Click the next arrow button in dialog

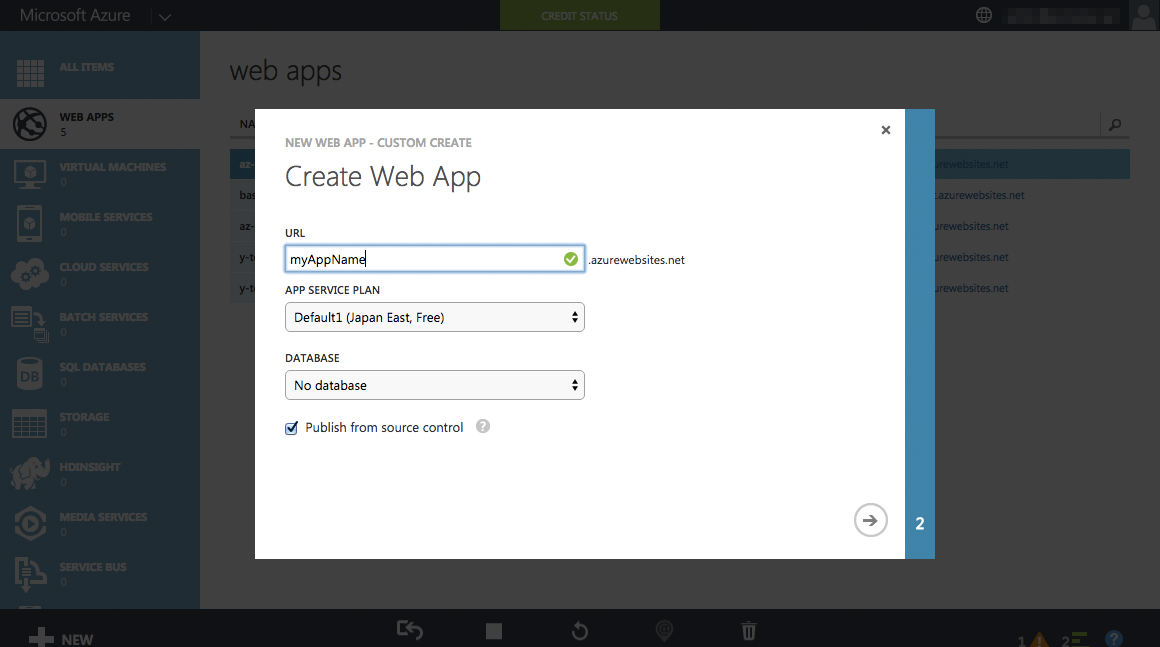(x=871, y=521)
